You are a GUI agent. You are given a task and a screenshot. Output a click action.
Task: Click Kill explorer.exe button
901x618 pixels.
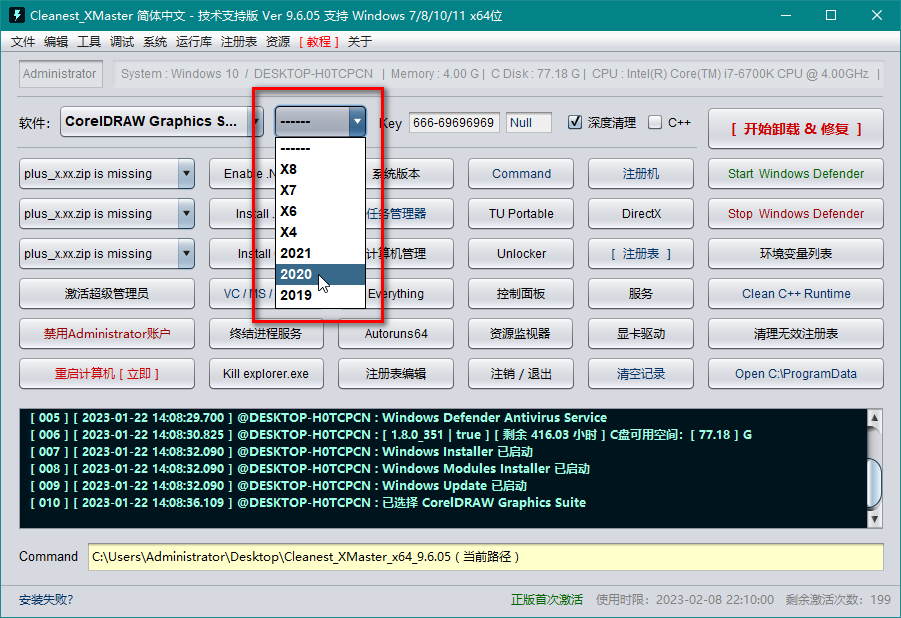tap(266, 374)
